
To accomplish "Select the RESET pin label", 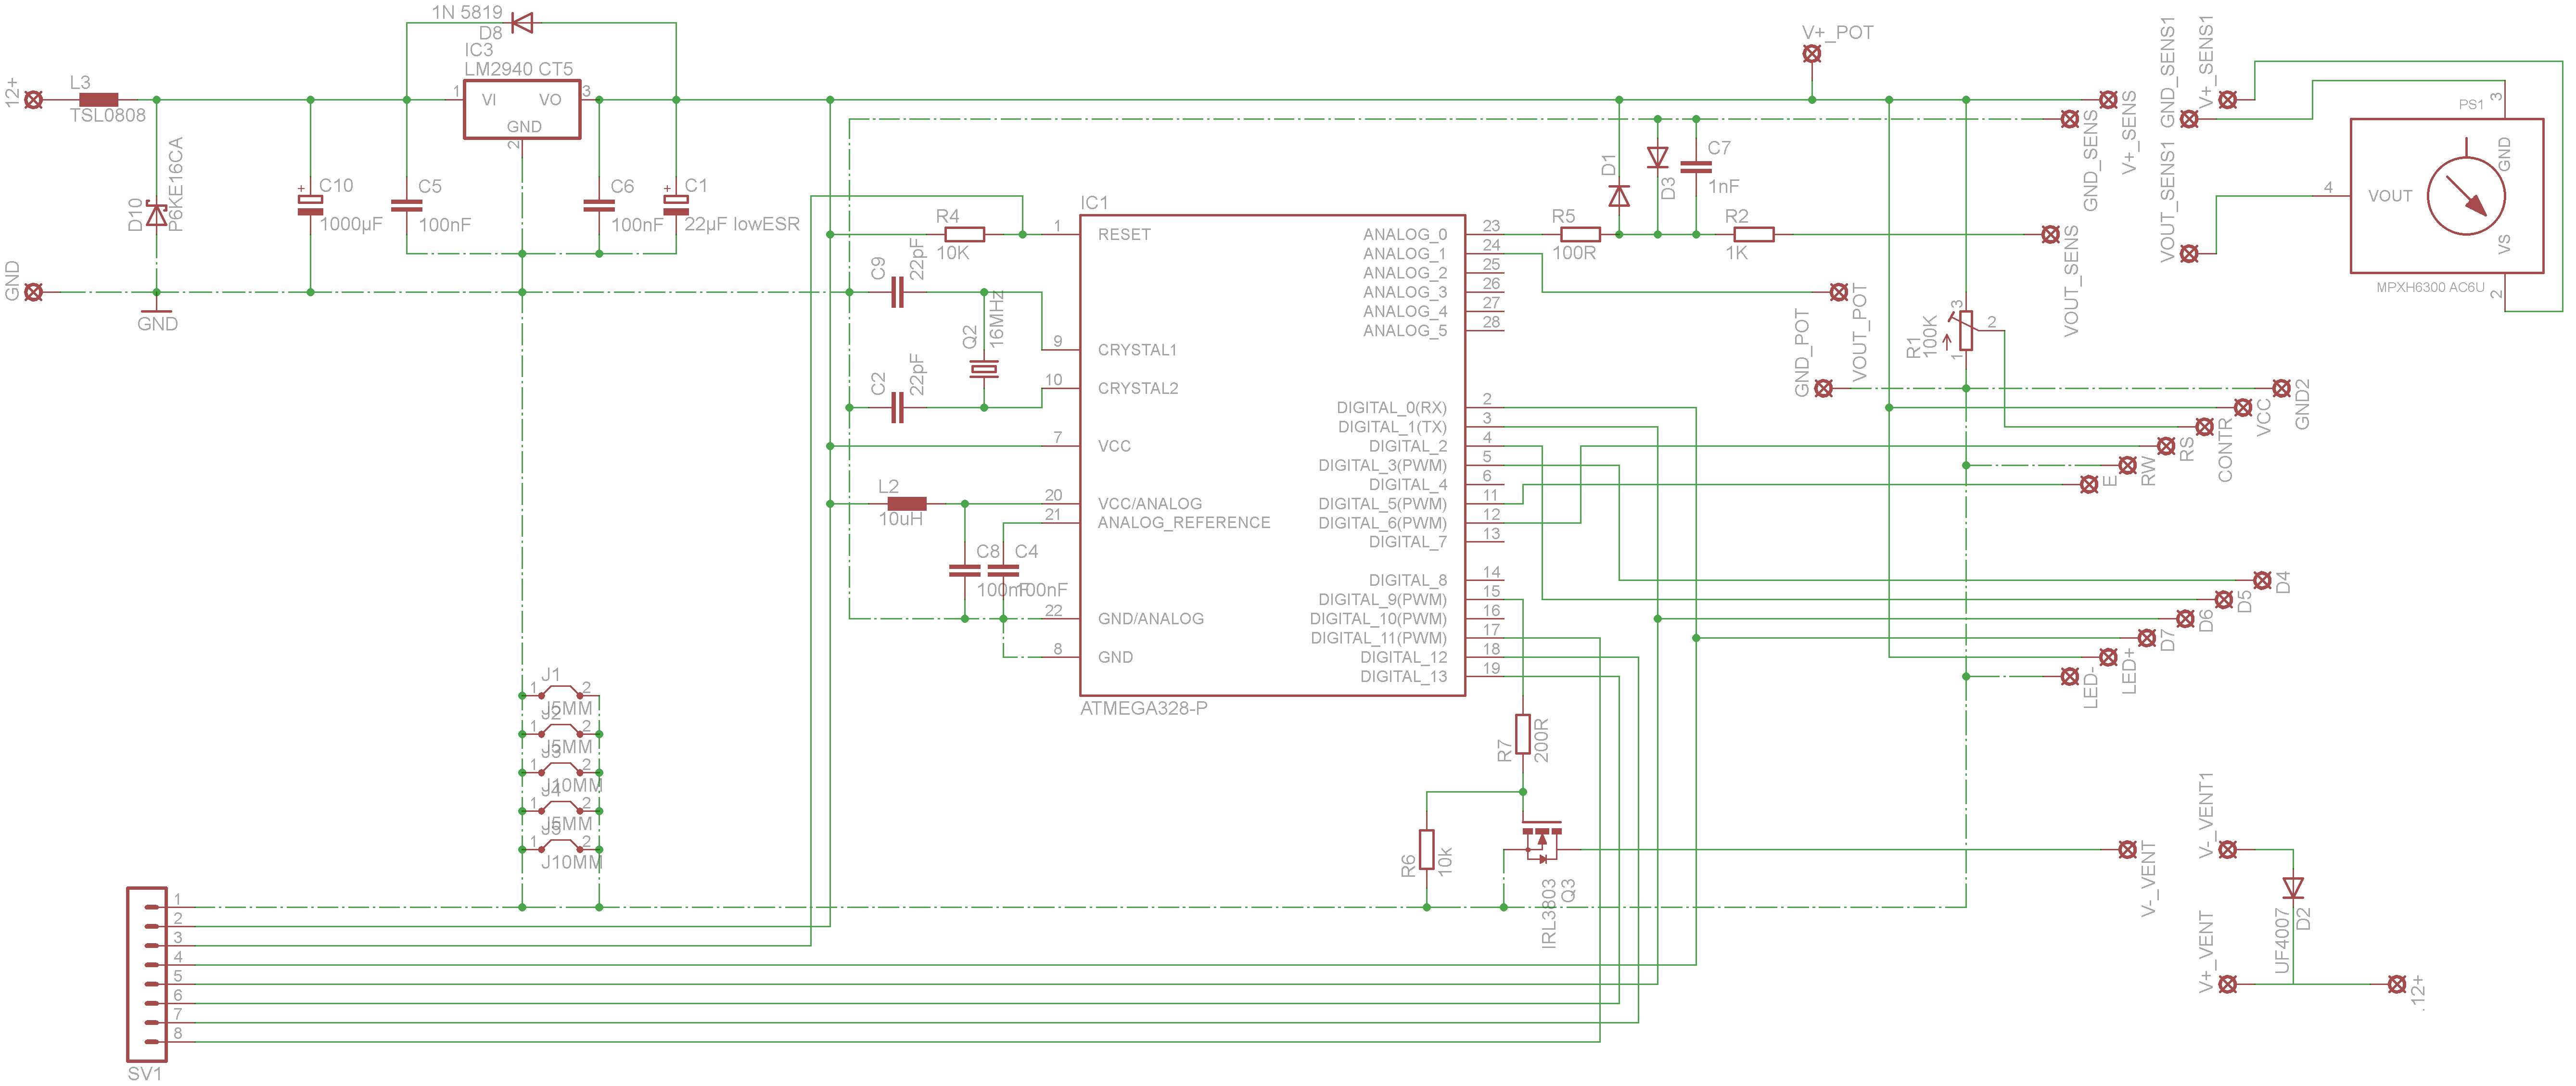I will pos(1124,234).
